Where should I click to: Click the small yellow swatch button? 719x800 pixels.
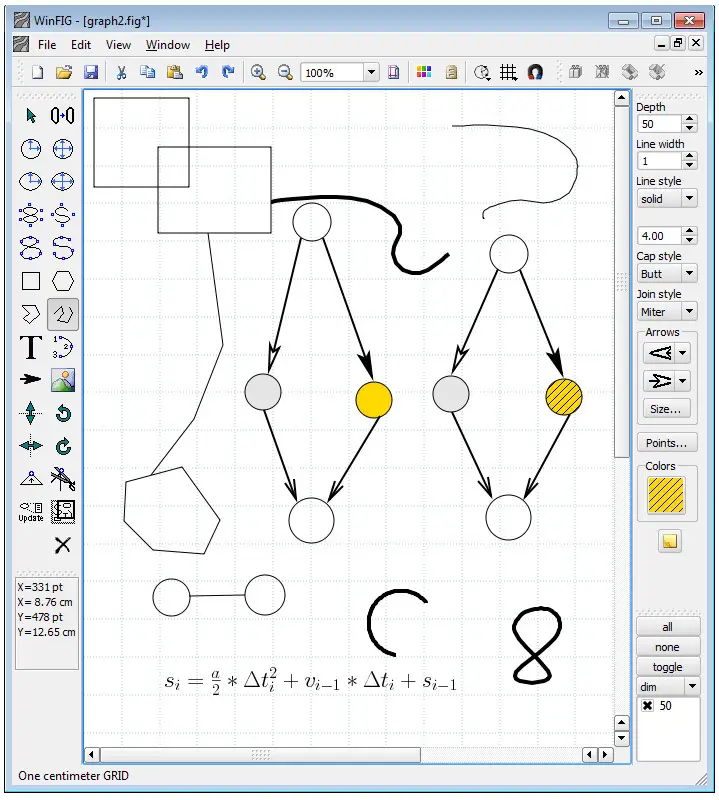670,541
